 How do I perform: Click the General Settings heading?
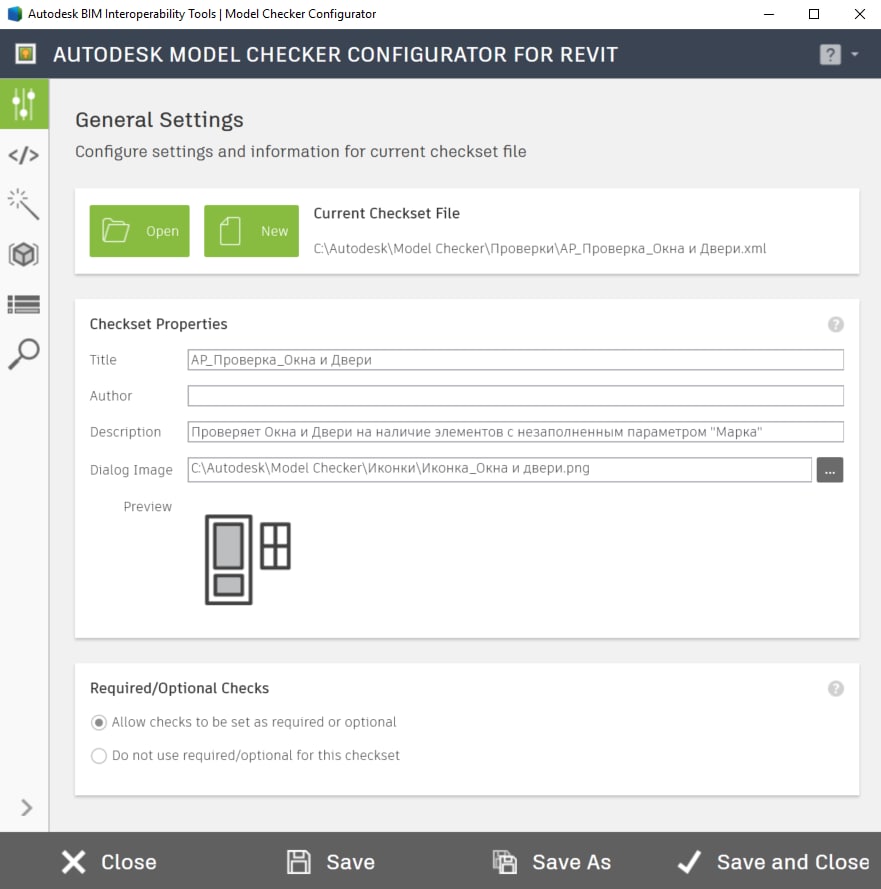pyautogui.click(x=159, y=120)
